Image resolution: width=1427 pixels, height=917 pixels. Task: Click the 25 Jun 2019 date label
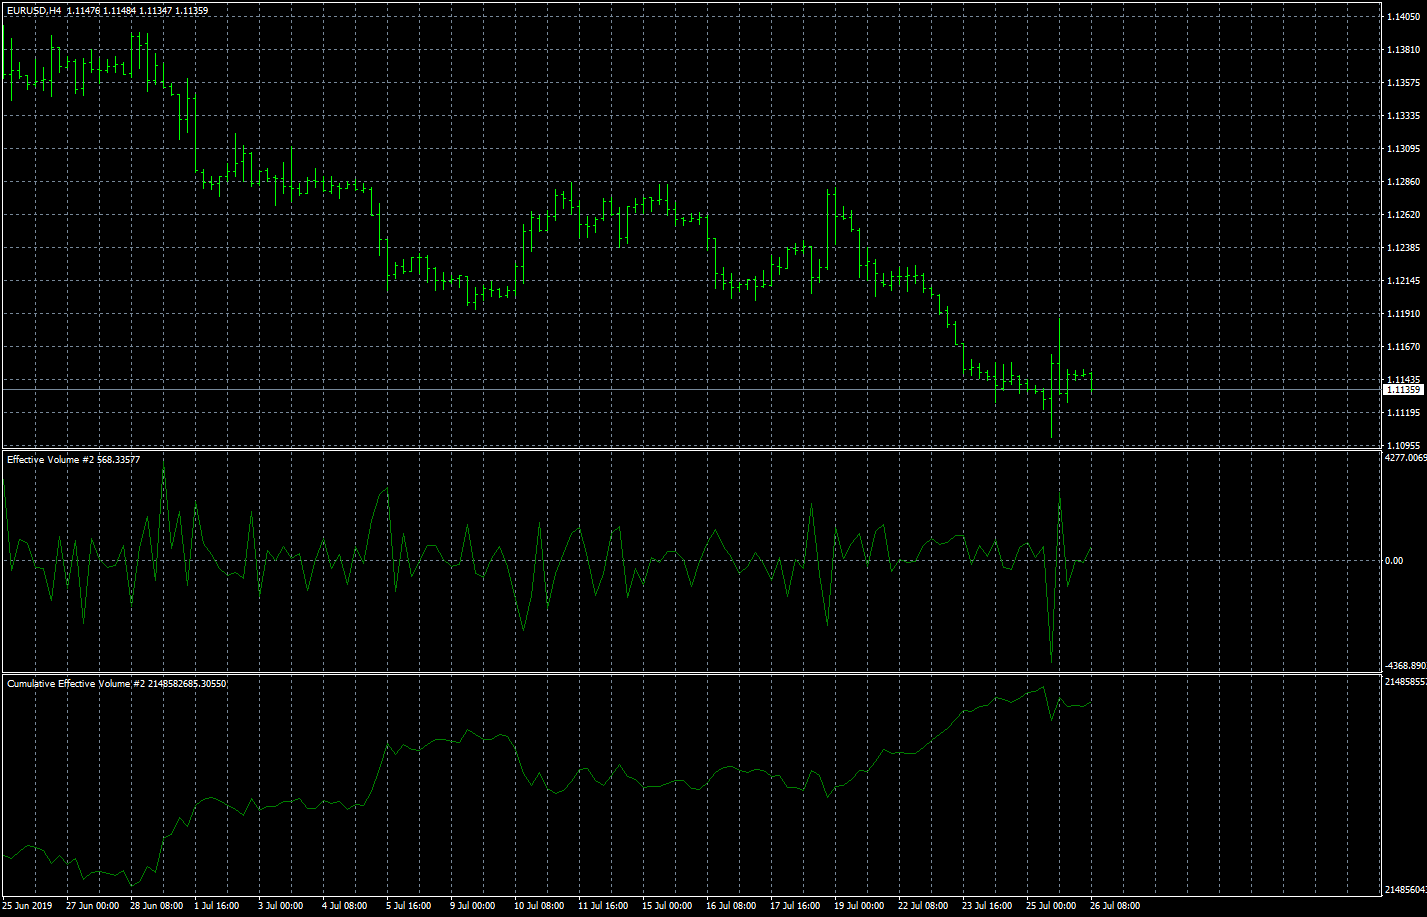29,906
